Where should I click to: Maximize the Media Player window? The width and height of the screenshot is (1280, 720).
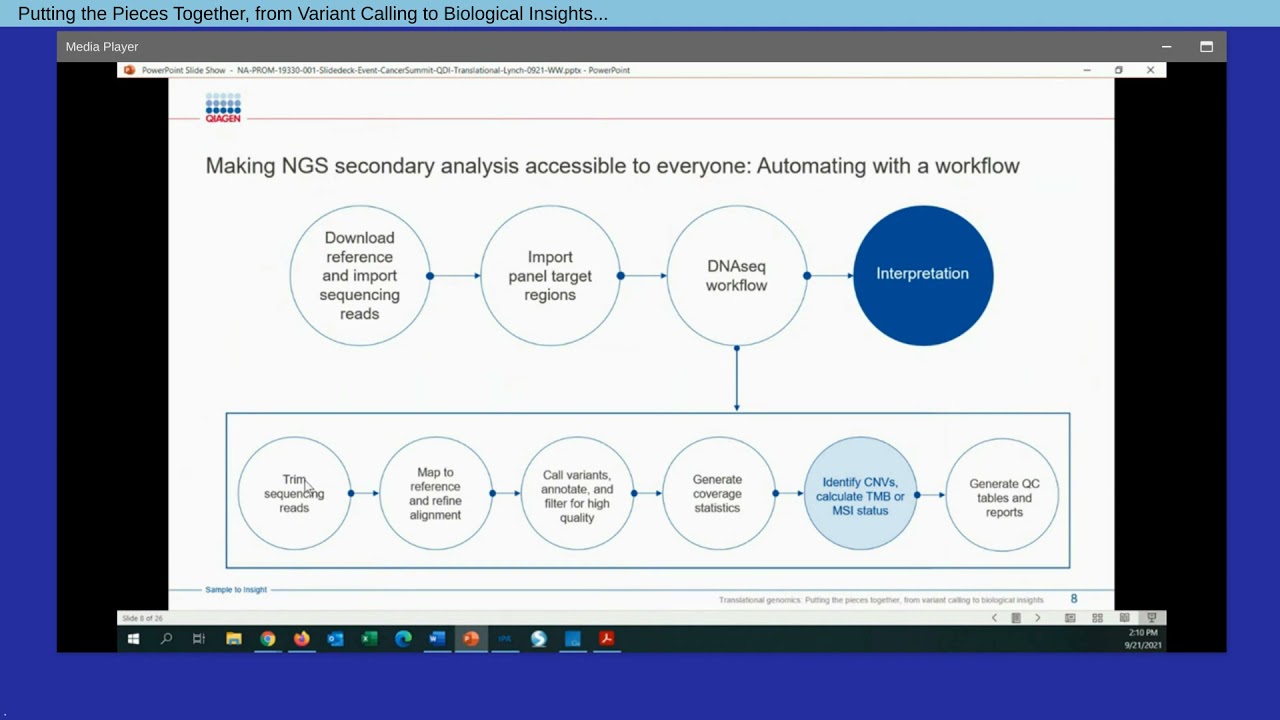pyautogui.click(x=1206, y=47)
